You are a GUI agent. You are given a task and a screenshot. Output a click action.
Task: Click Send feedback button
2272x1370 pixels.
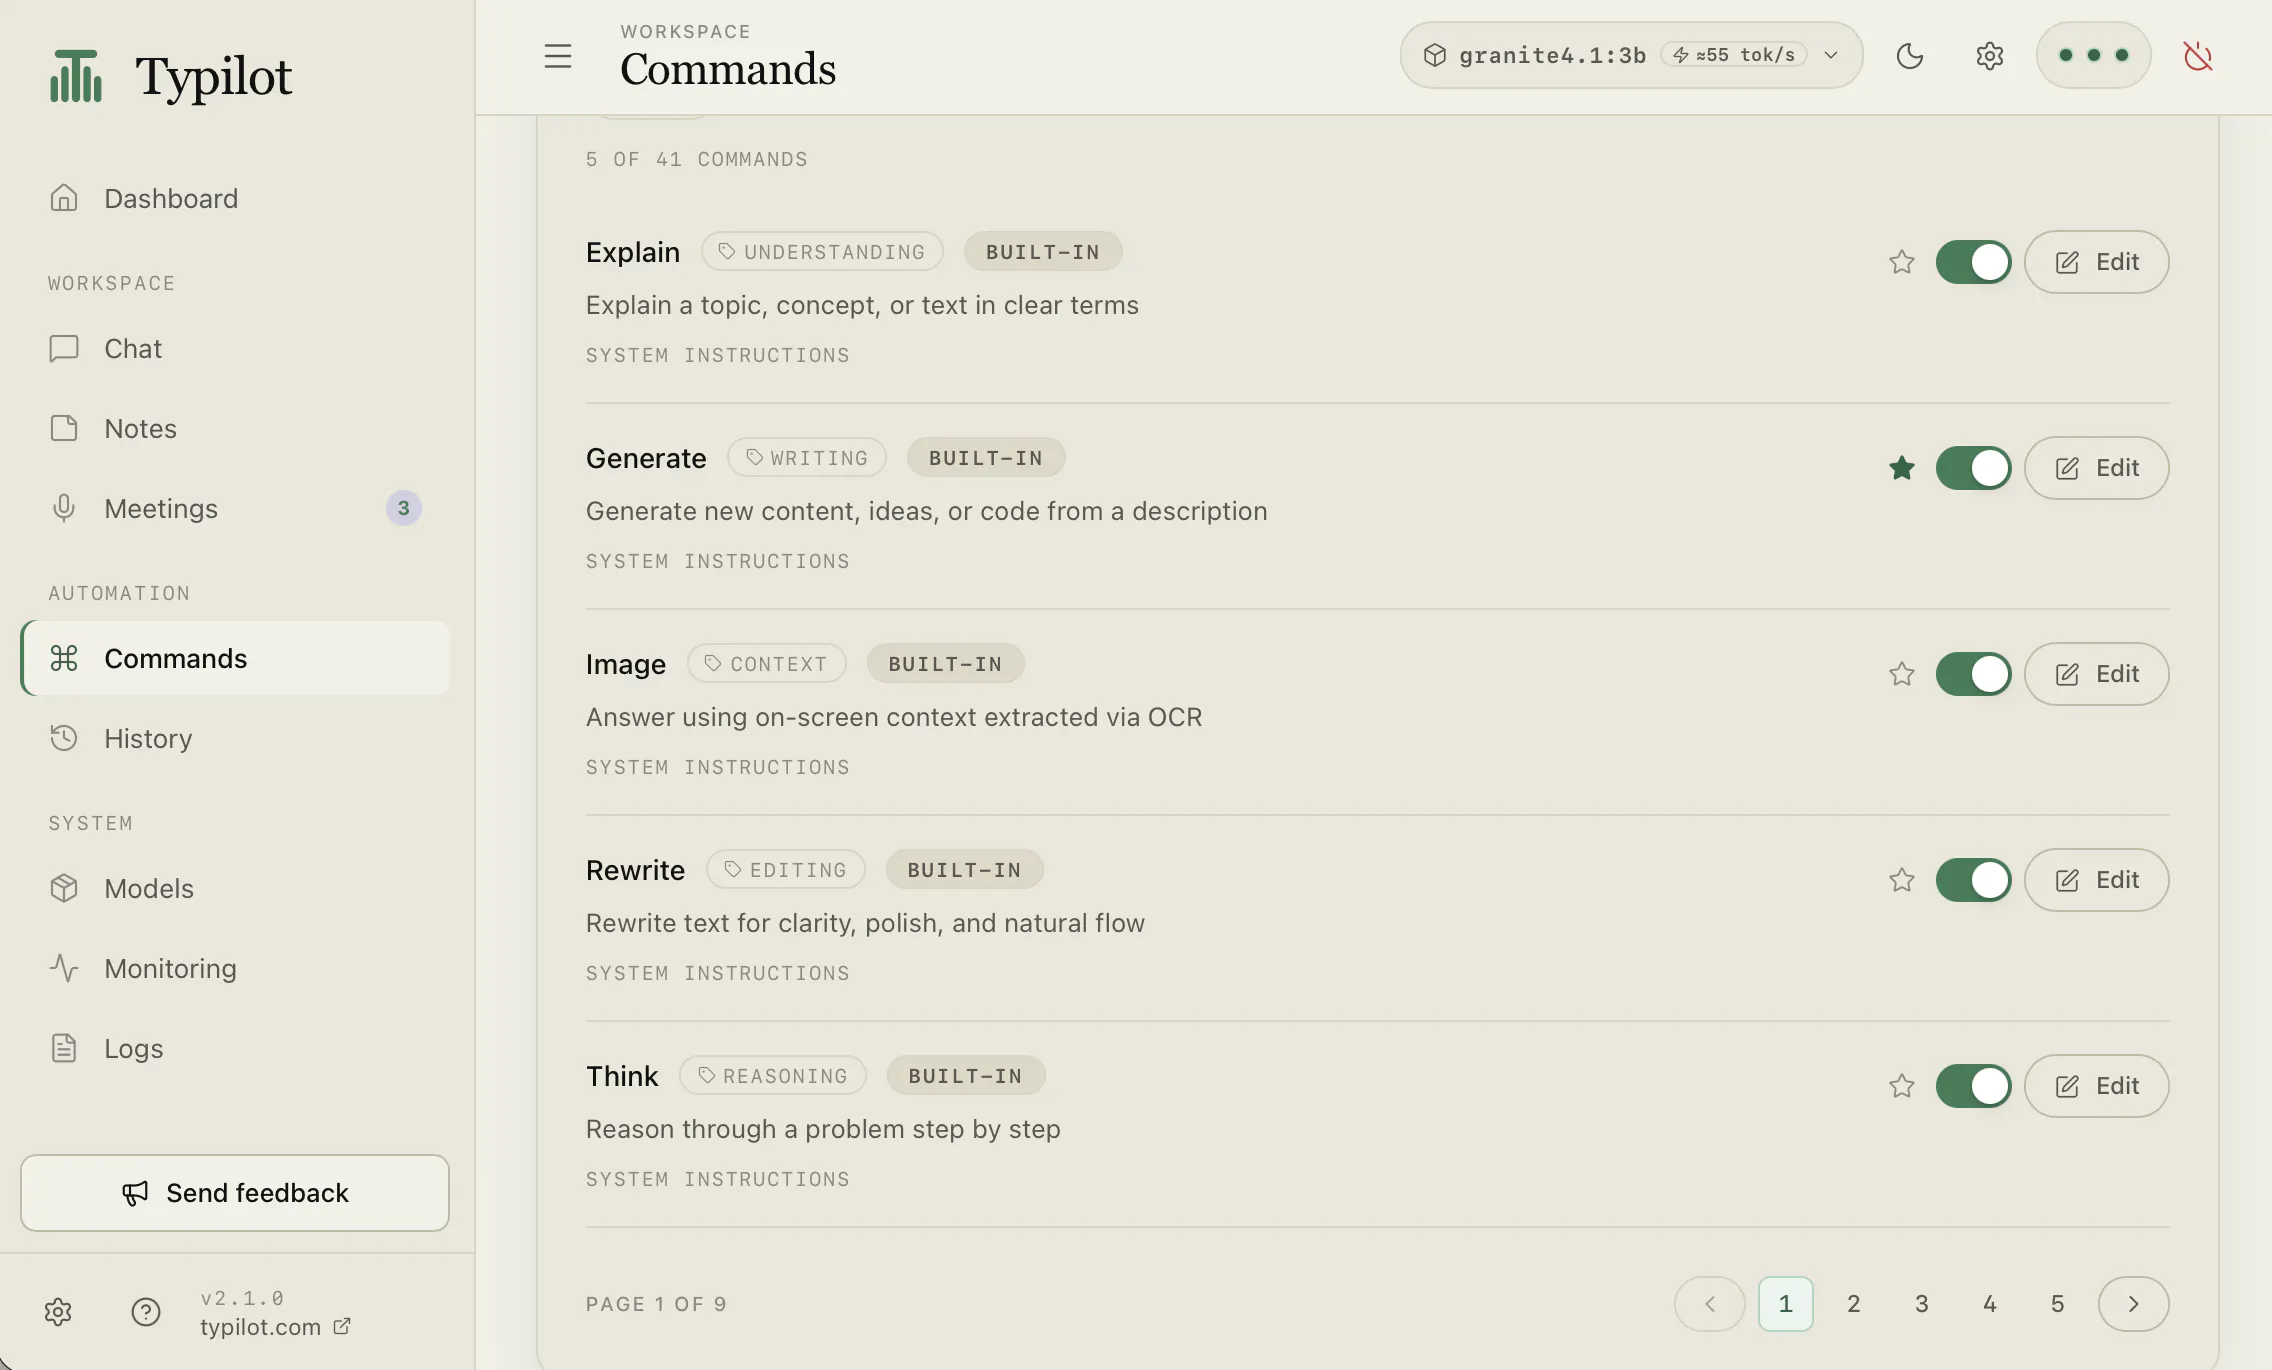(235, 1193)
